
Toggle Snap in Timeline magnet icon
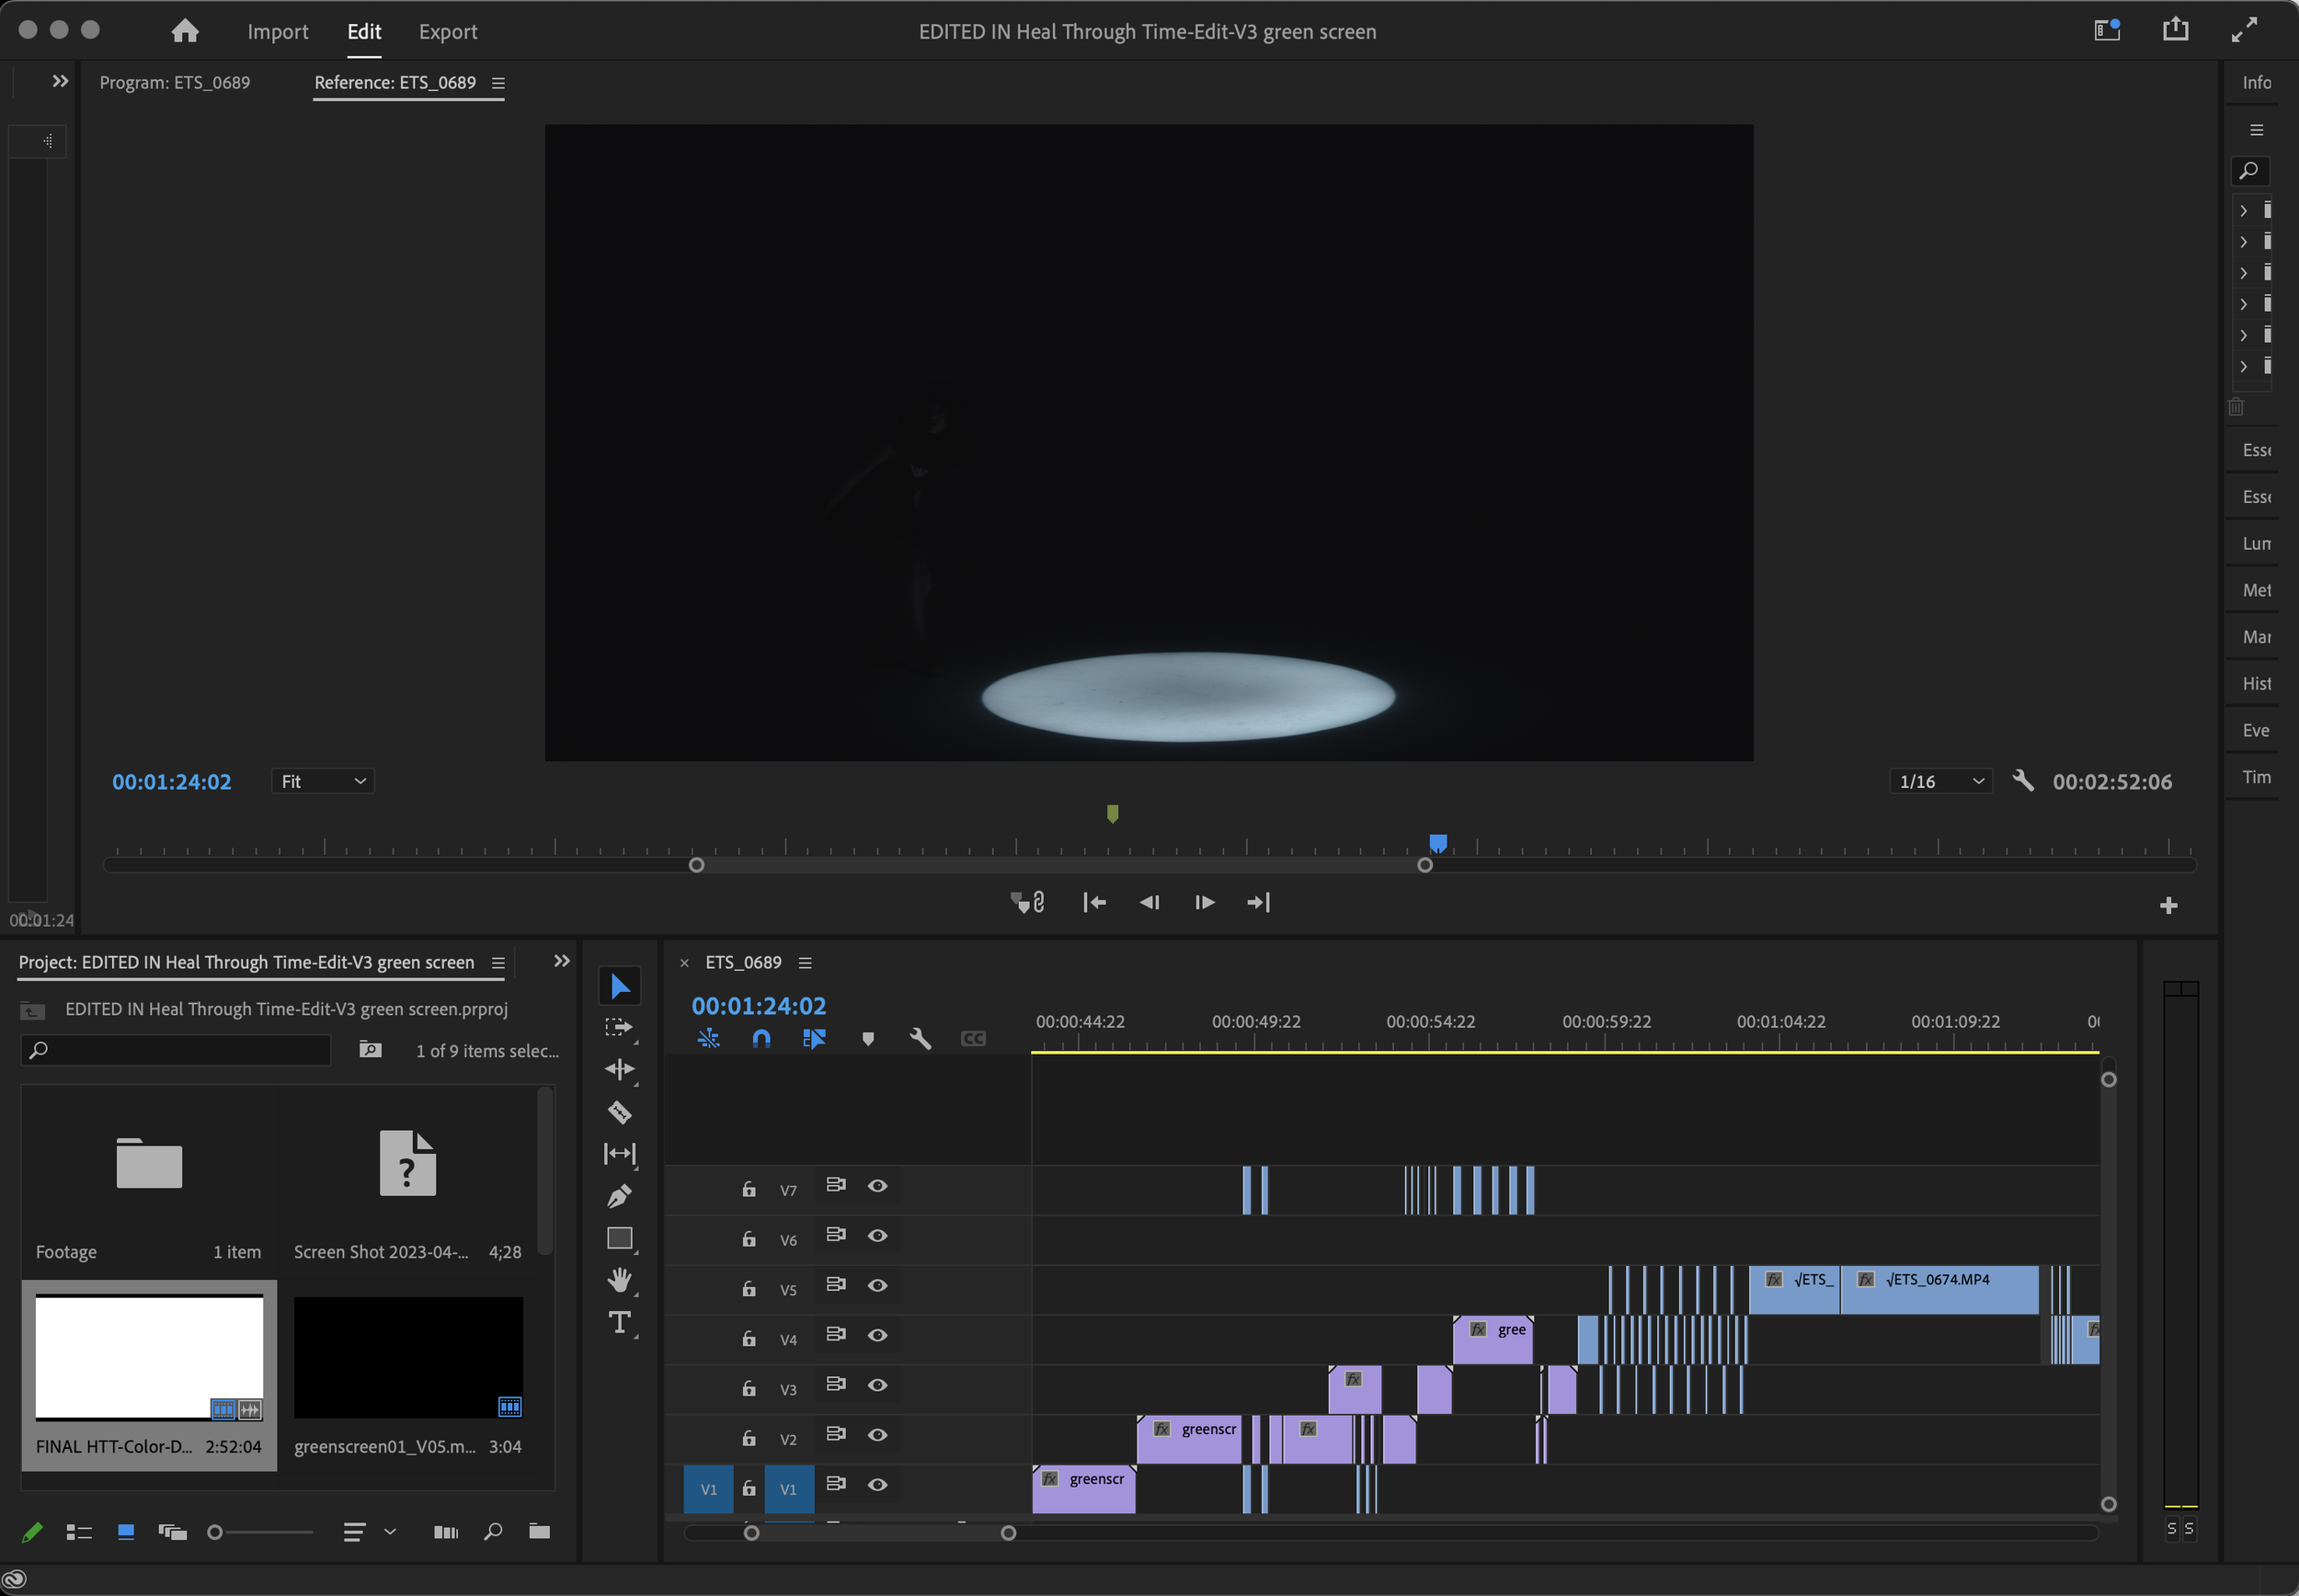[x=761, y=1039]
